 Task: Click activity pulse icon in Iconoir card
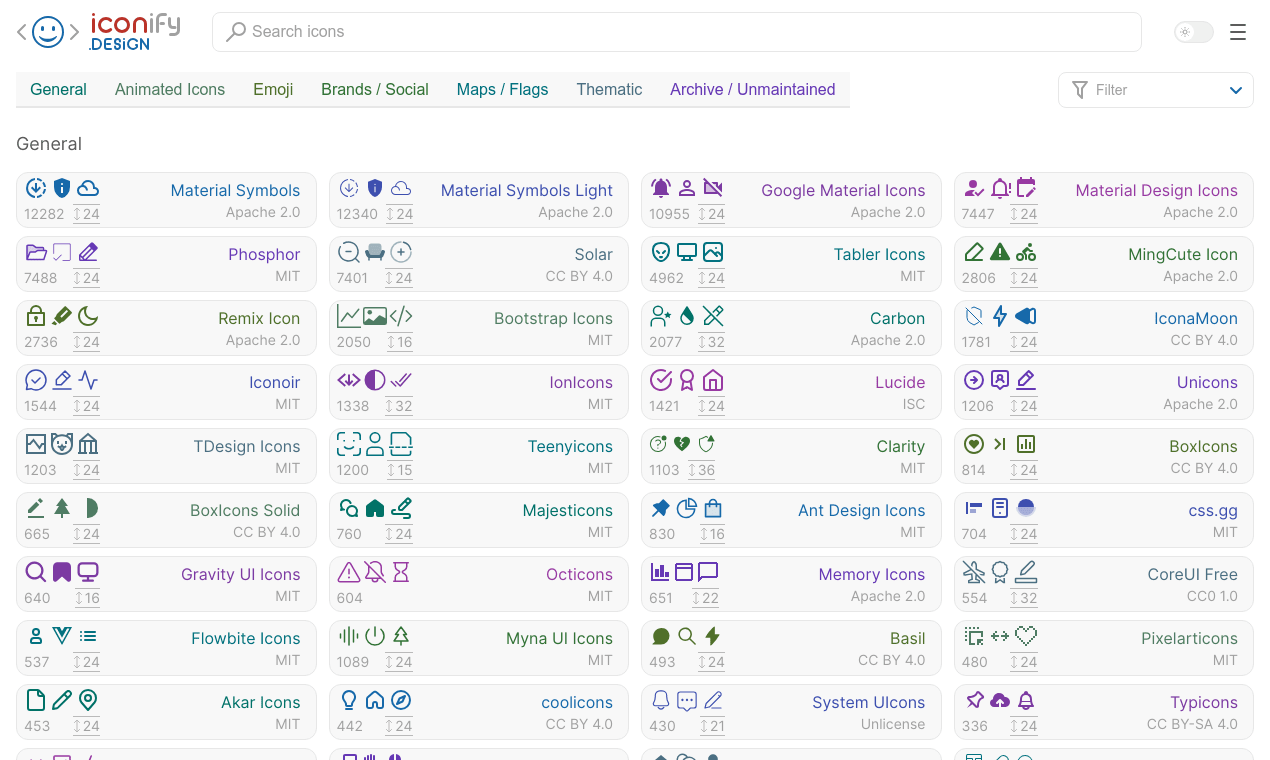point(88,380)
